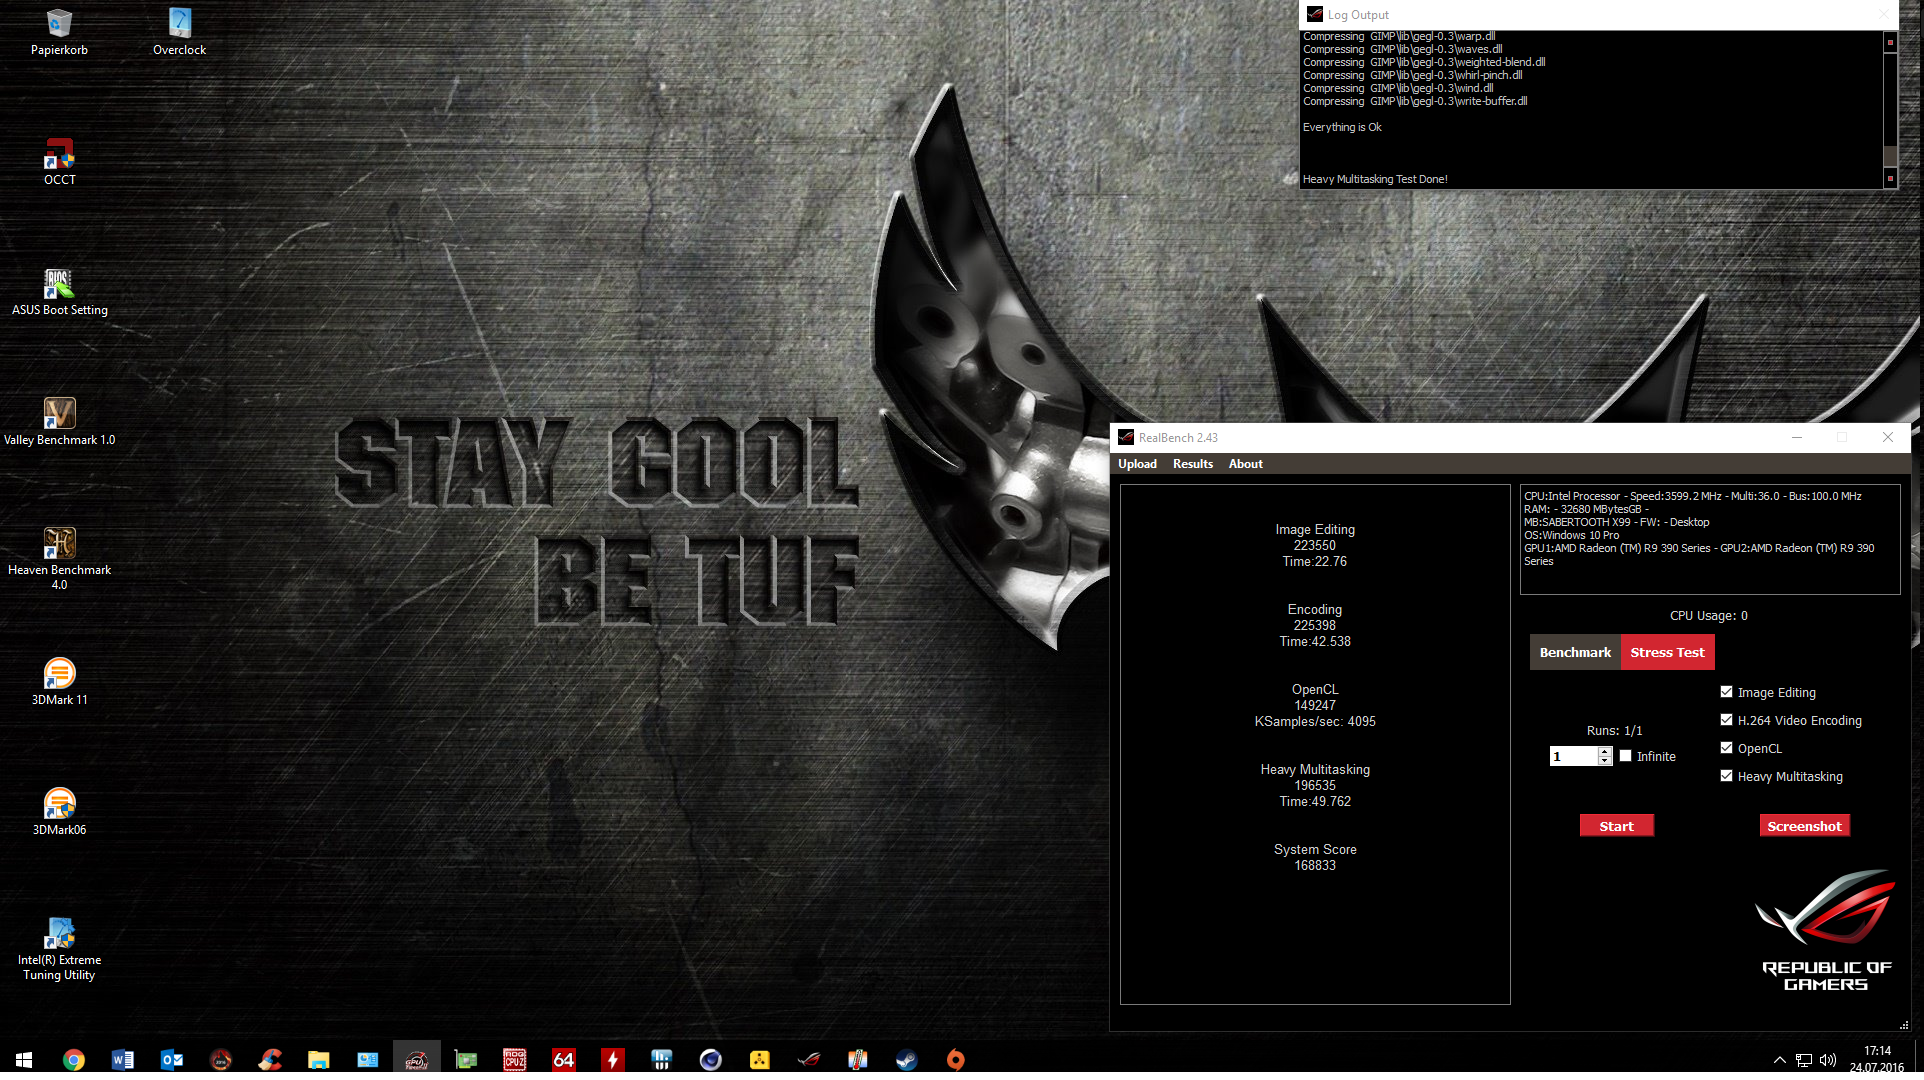
Task: Click MB:SABERTOOTH X99 system info line
Action: click(x=1616, y=522)
